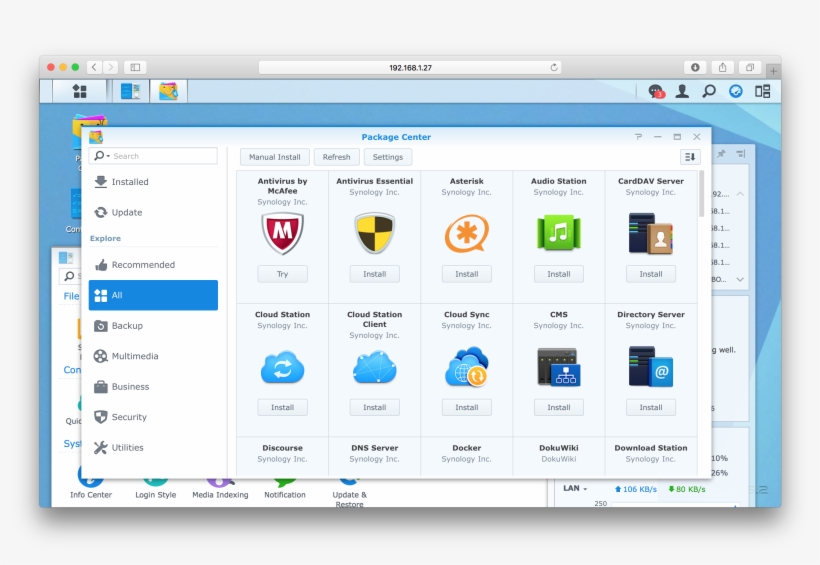Open the DSM top bar search icon
Image resolution: width=820 pixels, height=565 pixels.
click(709, 91)
